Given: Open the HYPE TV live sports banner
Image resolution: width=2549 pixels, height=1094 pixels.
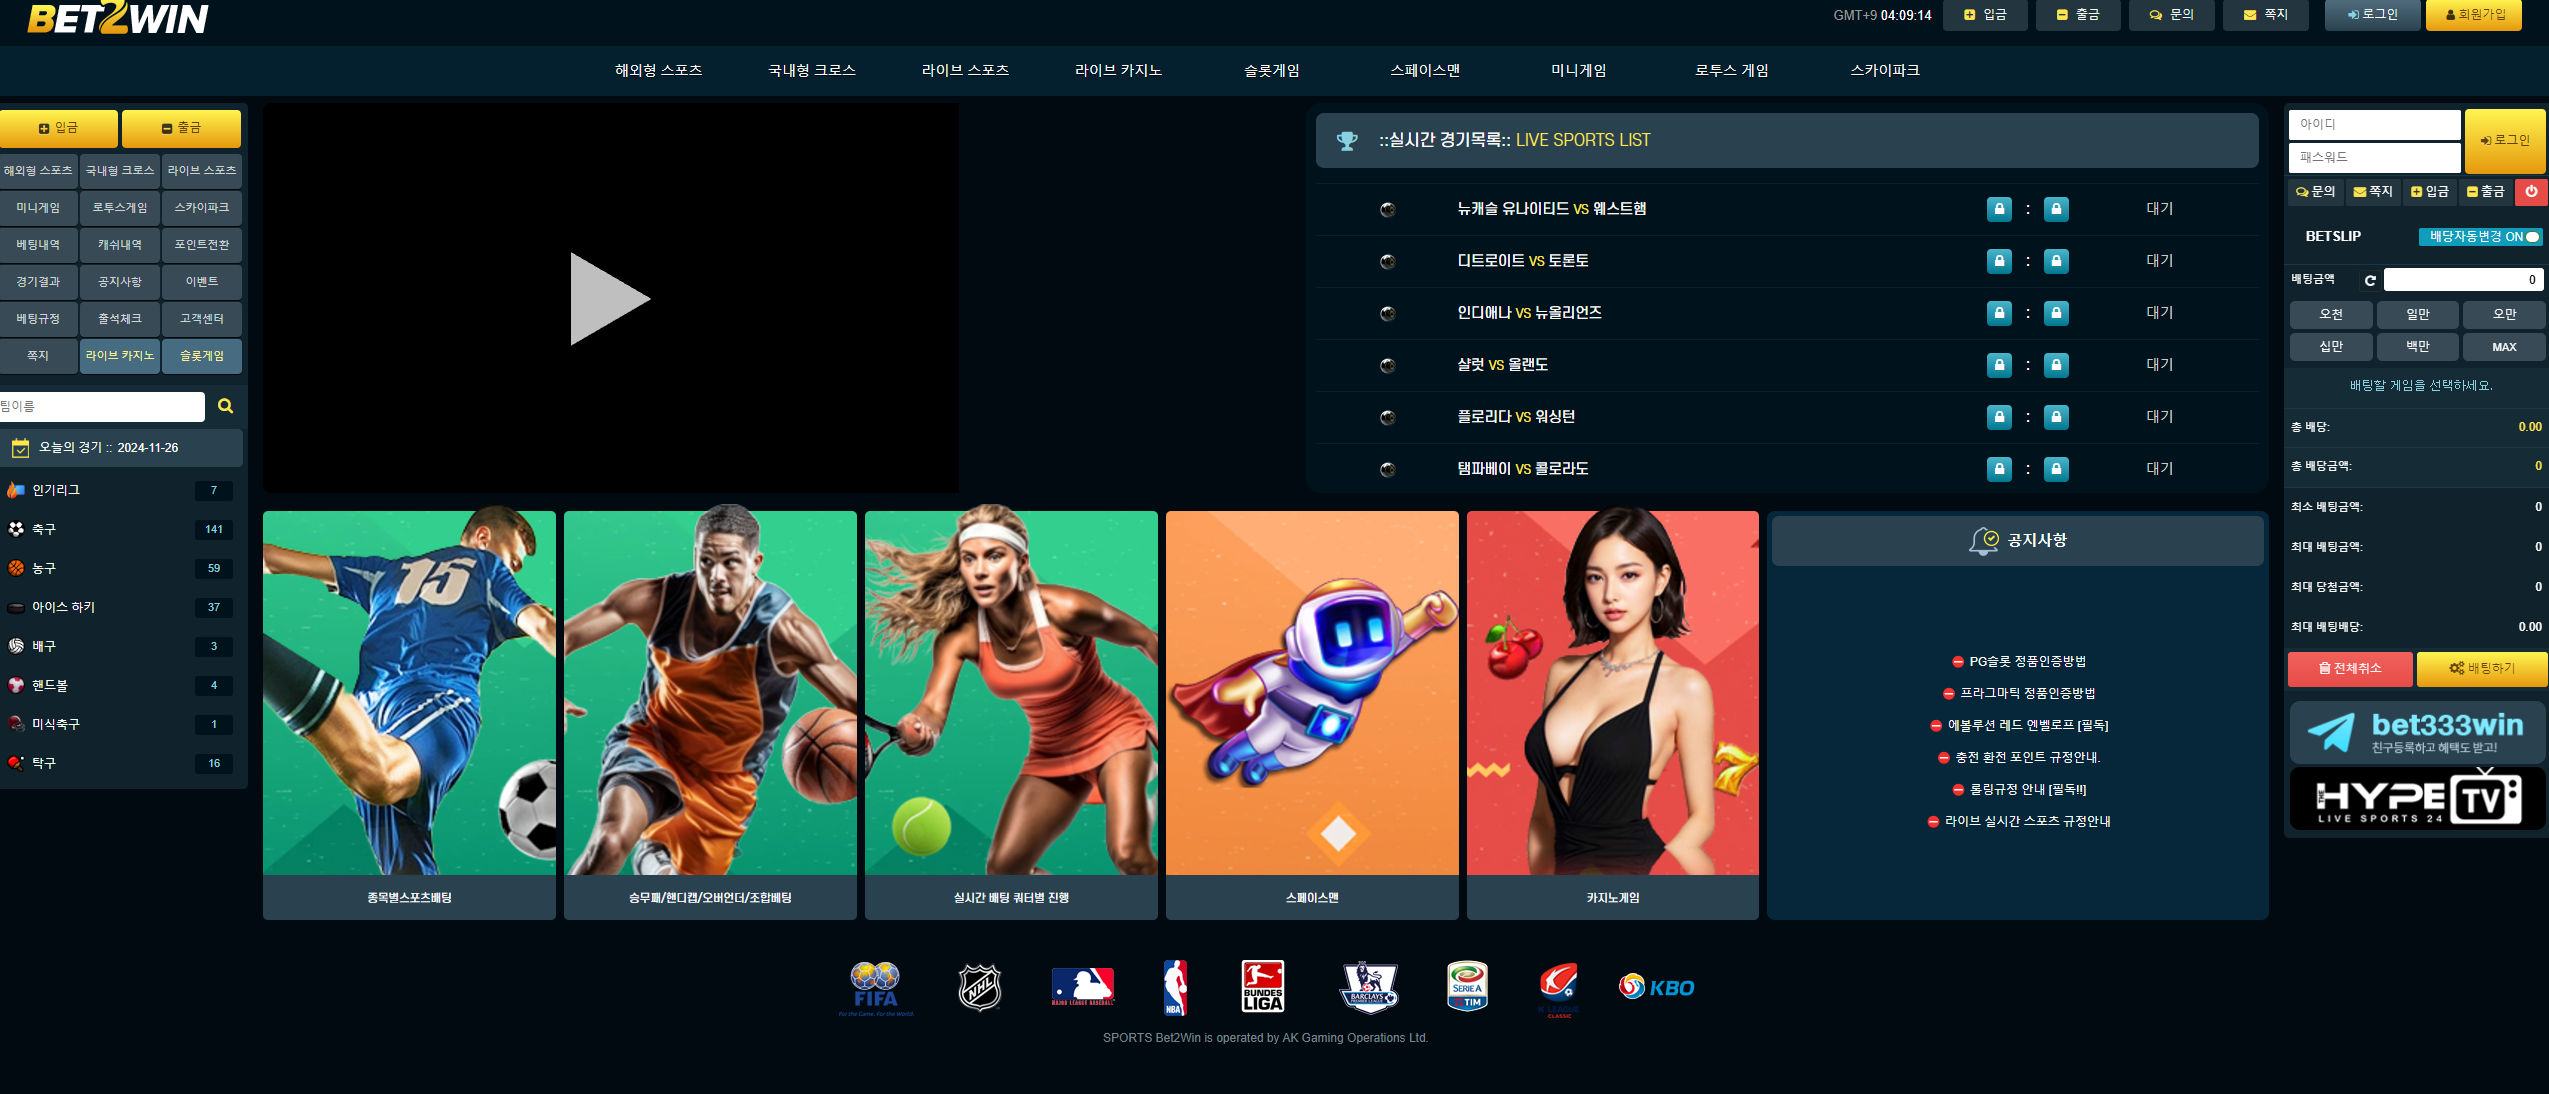Looking at the screenshot, I should [x=2416, y=799].
